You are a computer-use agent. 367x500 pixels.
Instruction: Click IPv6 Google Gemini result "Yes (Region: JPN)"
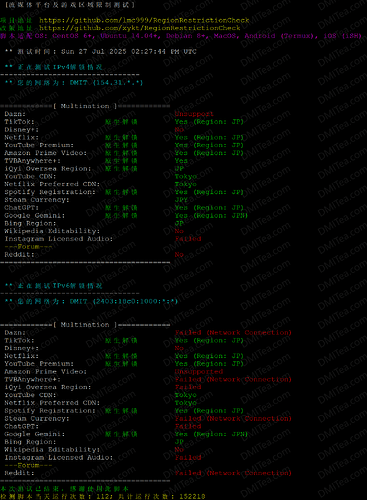coord(211,434)
